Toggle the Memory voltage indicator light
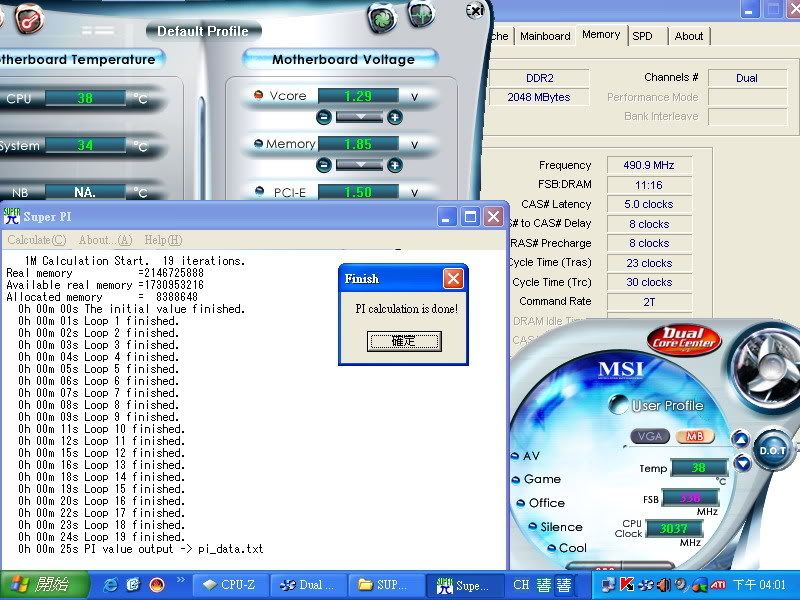The width and height of the screenshot is (800, 600). click(259, 143)
